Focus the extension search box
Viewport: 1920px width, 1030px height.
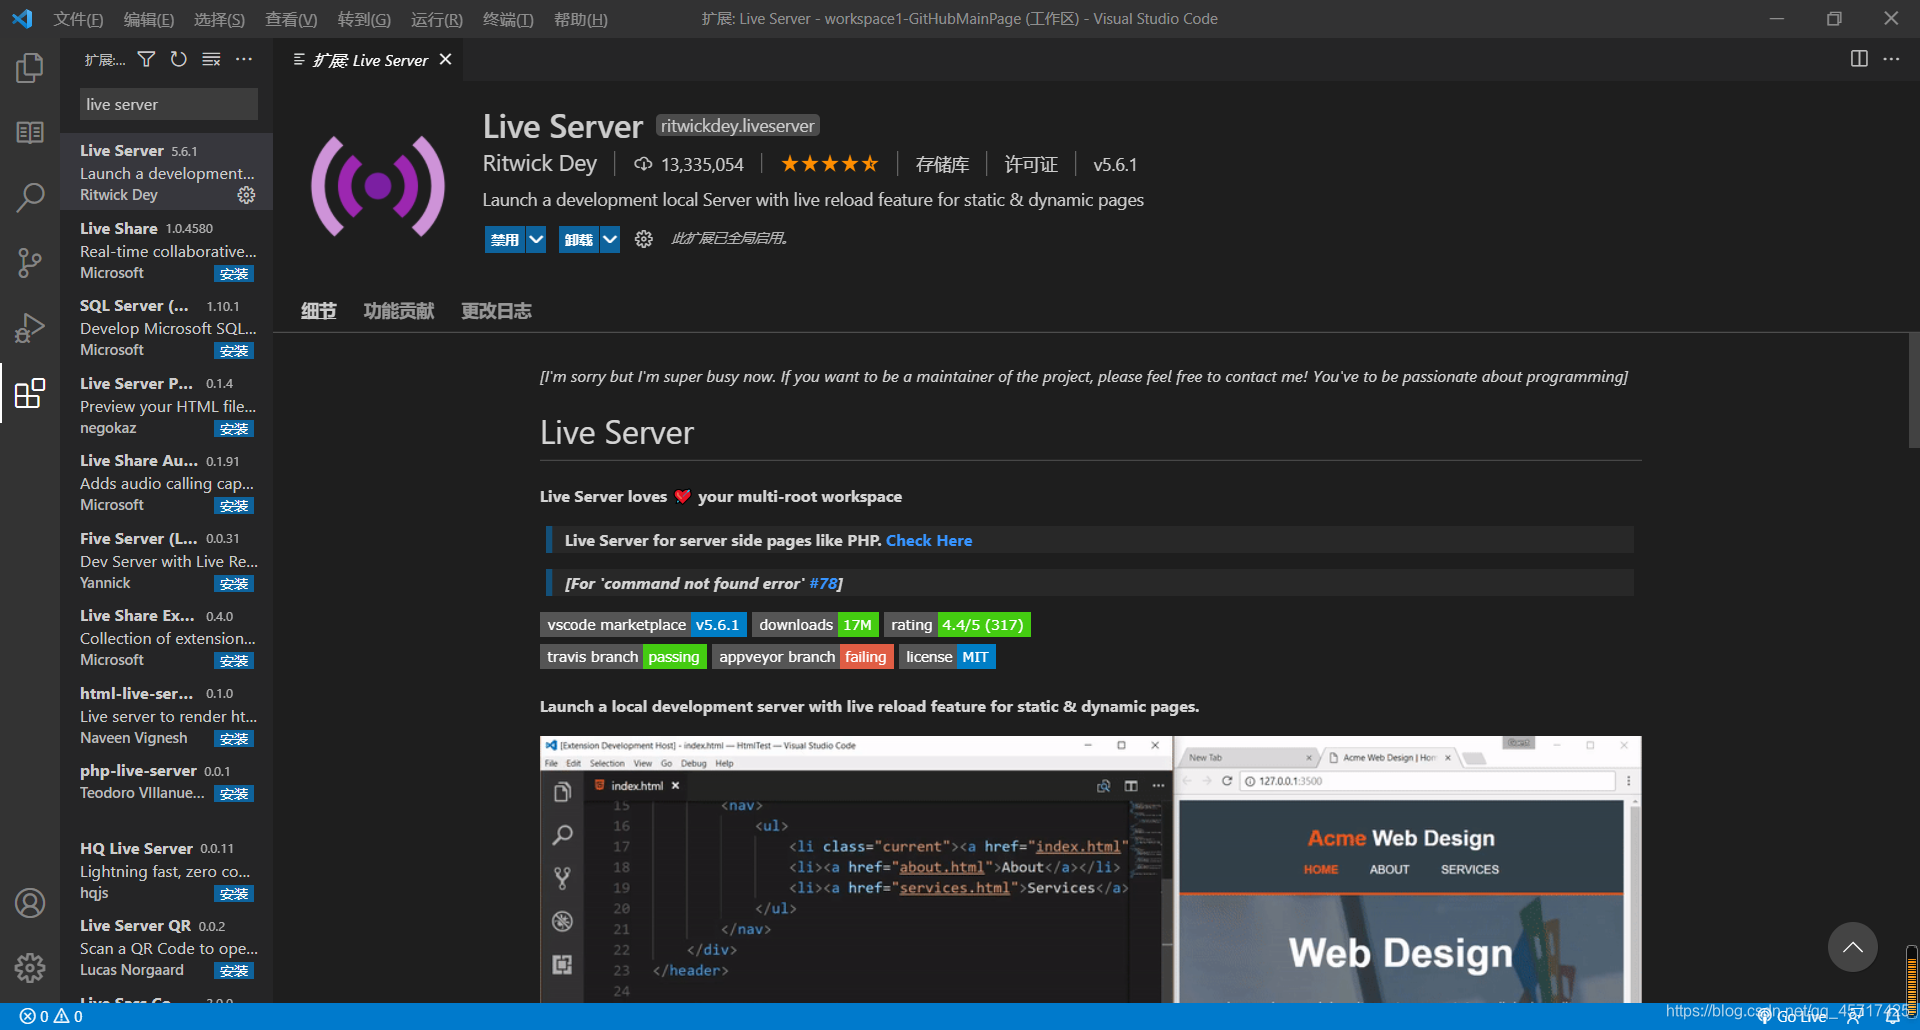pyautogui.click(x=168, y=104)
